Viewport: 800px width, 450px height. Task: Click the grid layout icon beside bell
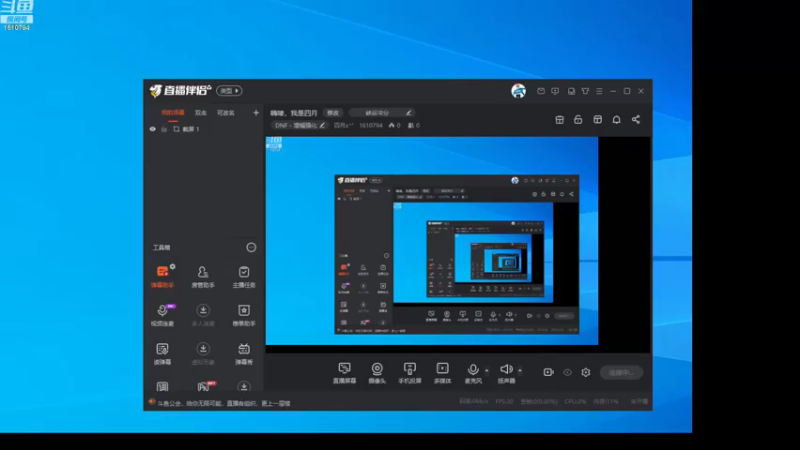pos(597,119)
